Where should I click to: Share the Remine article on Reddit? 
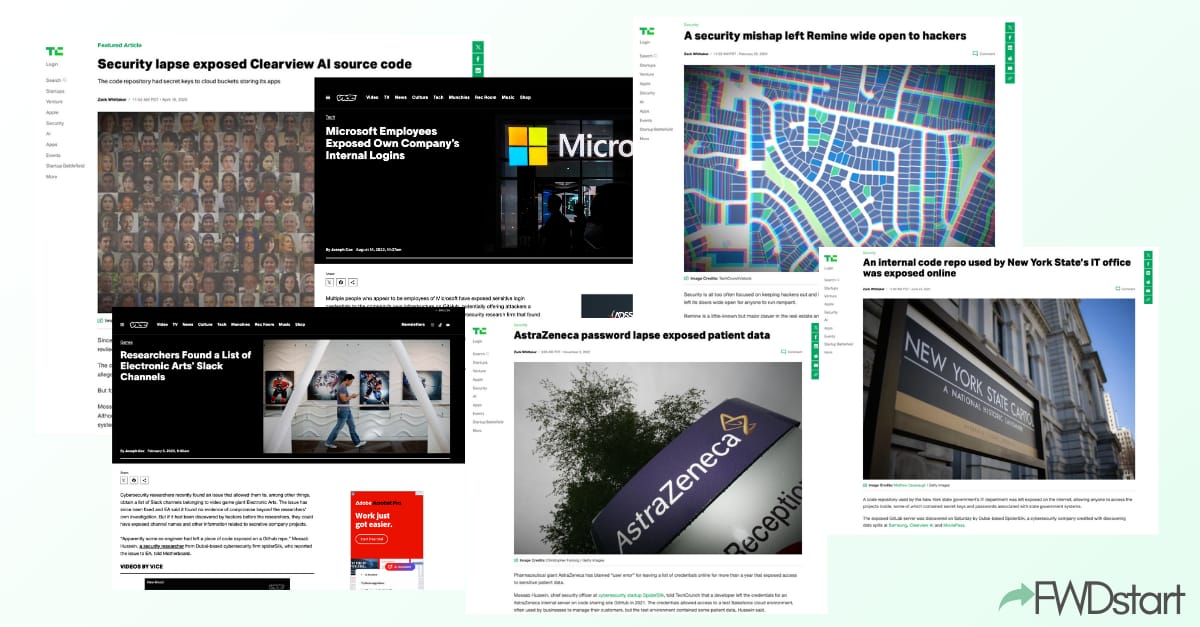point(1010,57)
